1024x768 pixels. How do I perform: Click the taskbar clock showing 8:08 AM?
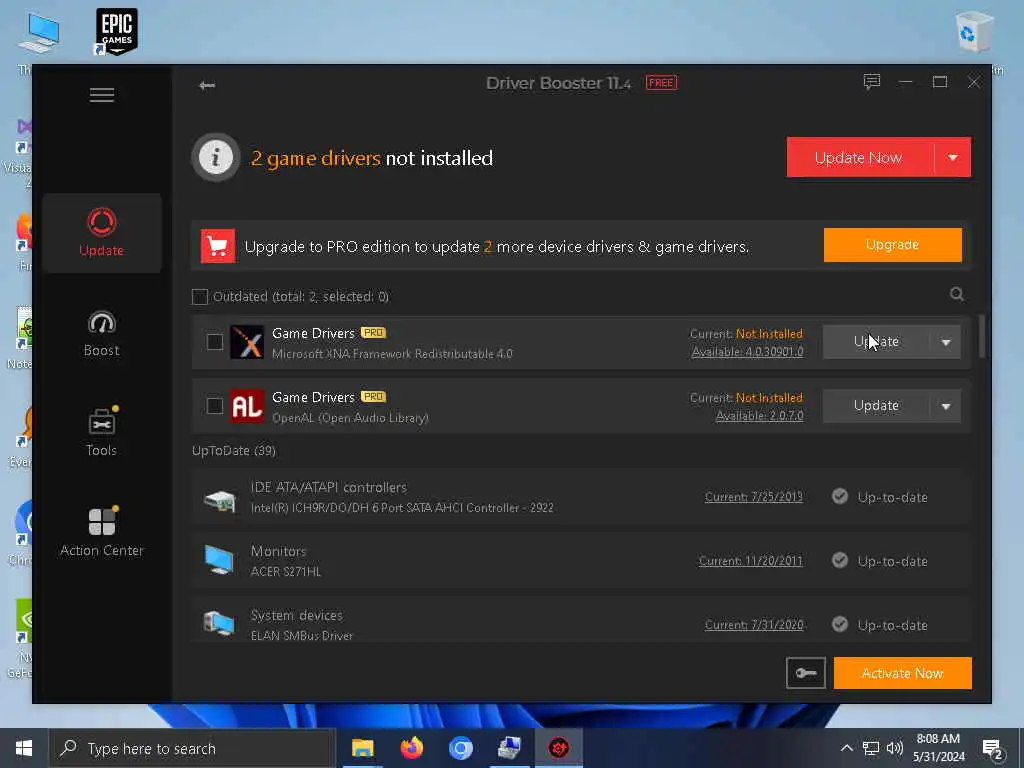938,748
